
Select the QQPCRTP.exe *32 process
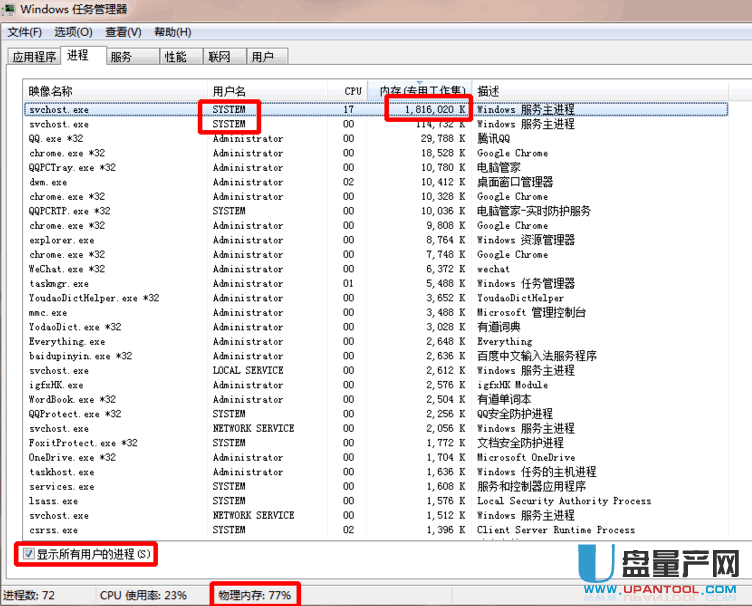point(376,211)
